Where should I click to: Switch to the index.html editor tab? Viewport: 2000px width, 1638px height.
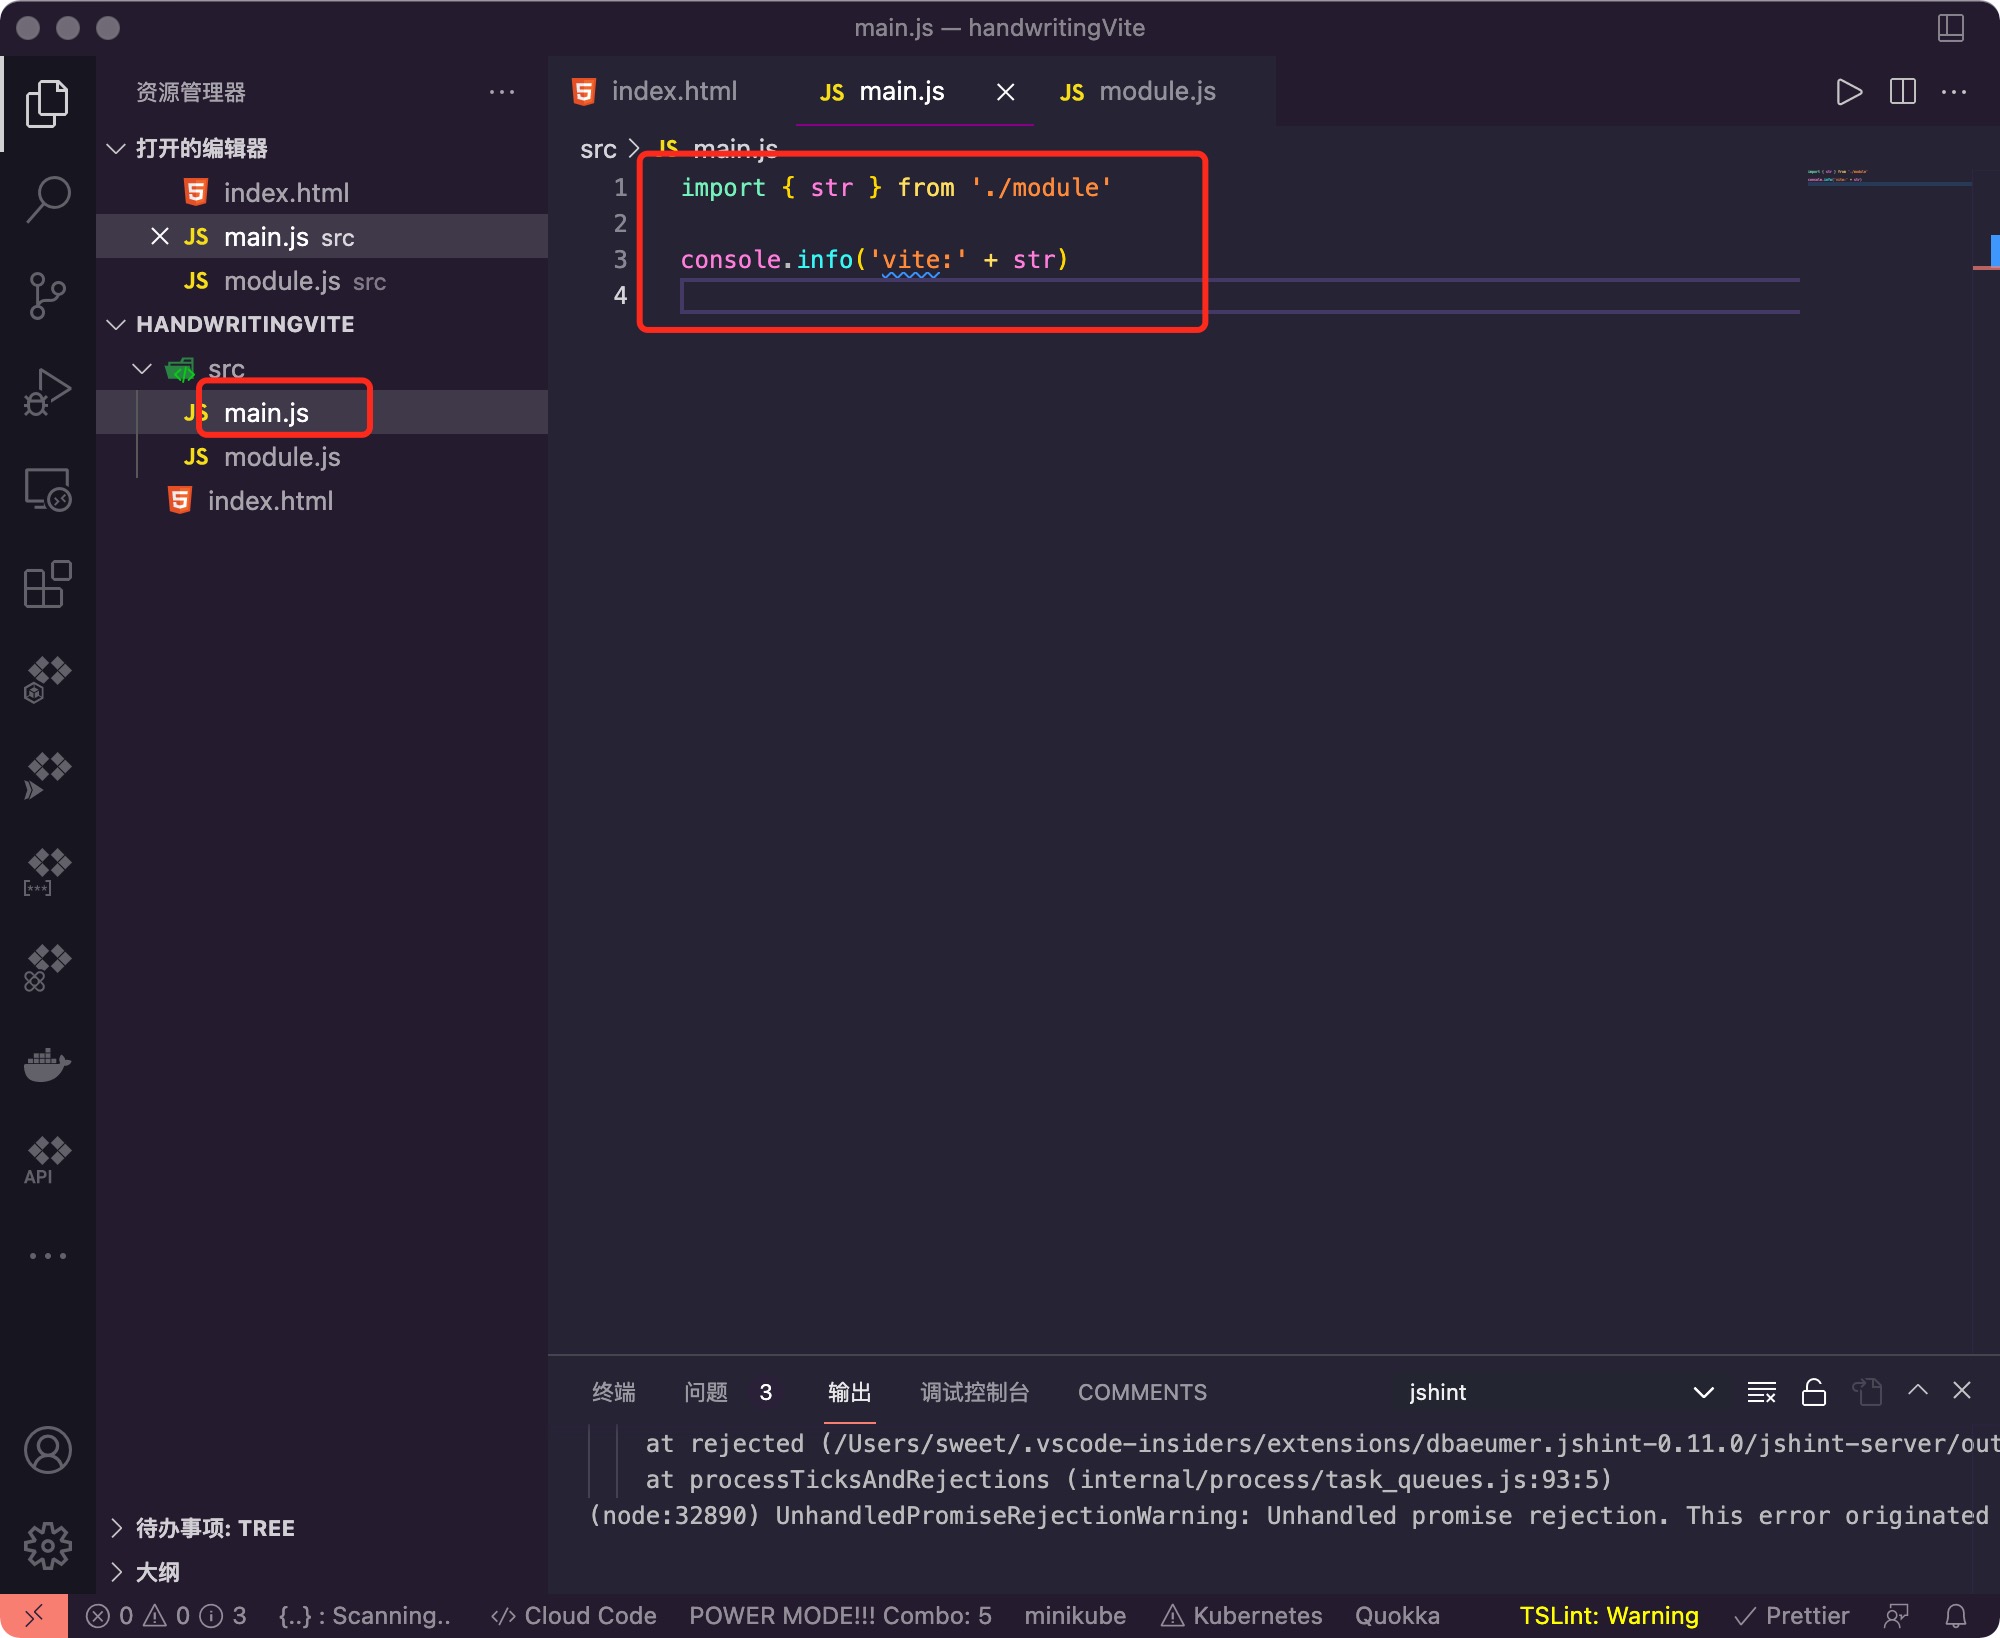coord(673,92)
